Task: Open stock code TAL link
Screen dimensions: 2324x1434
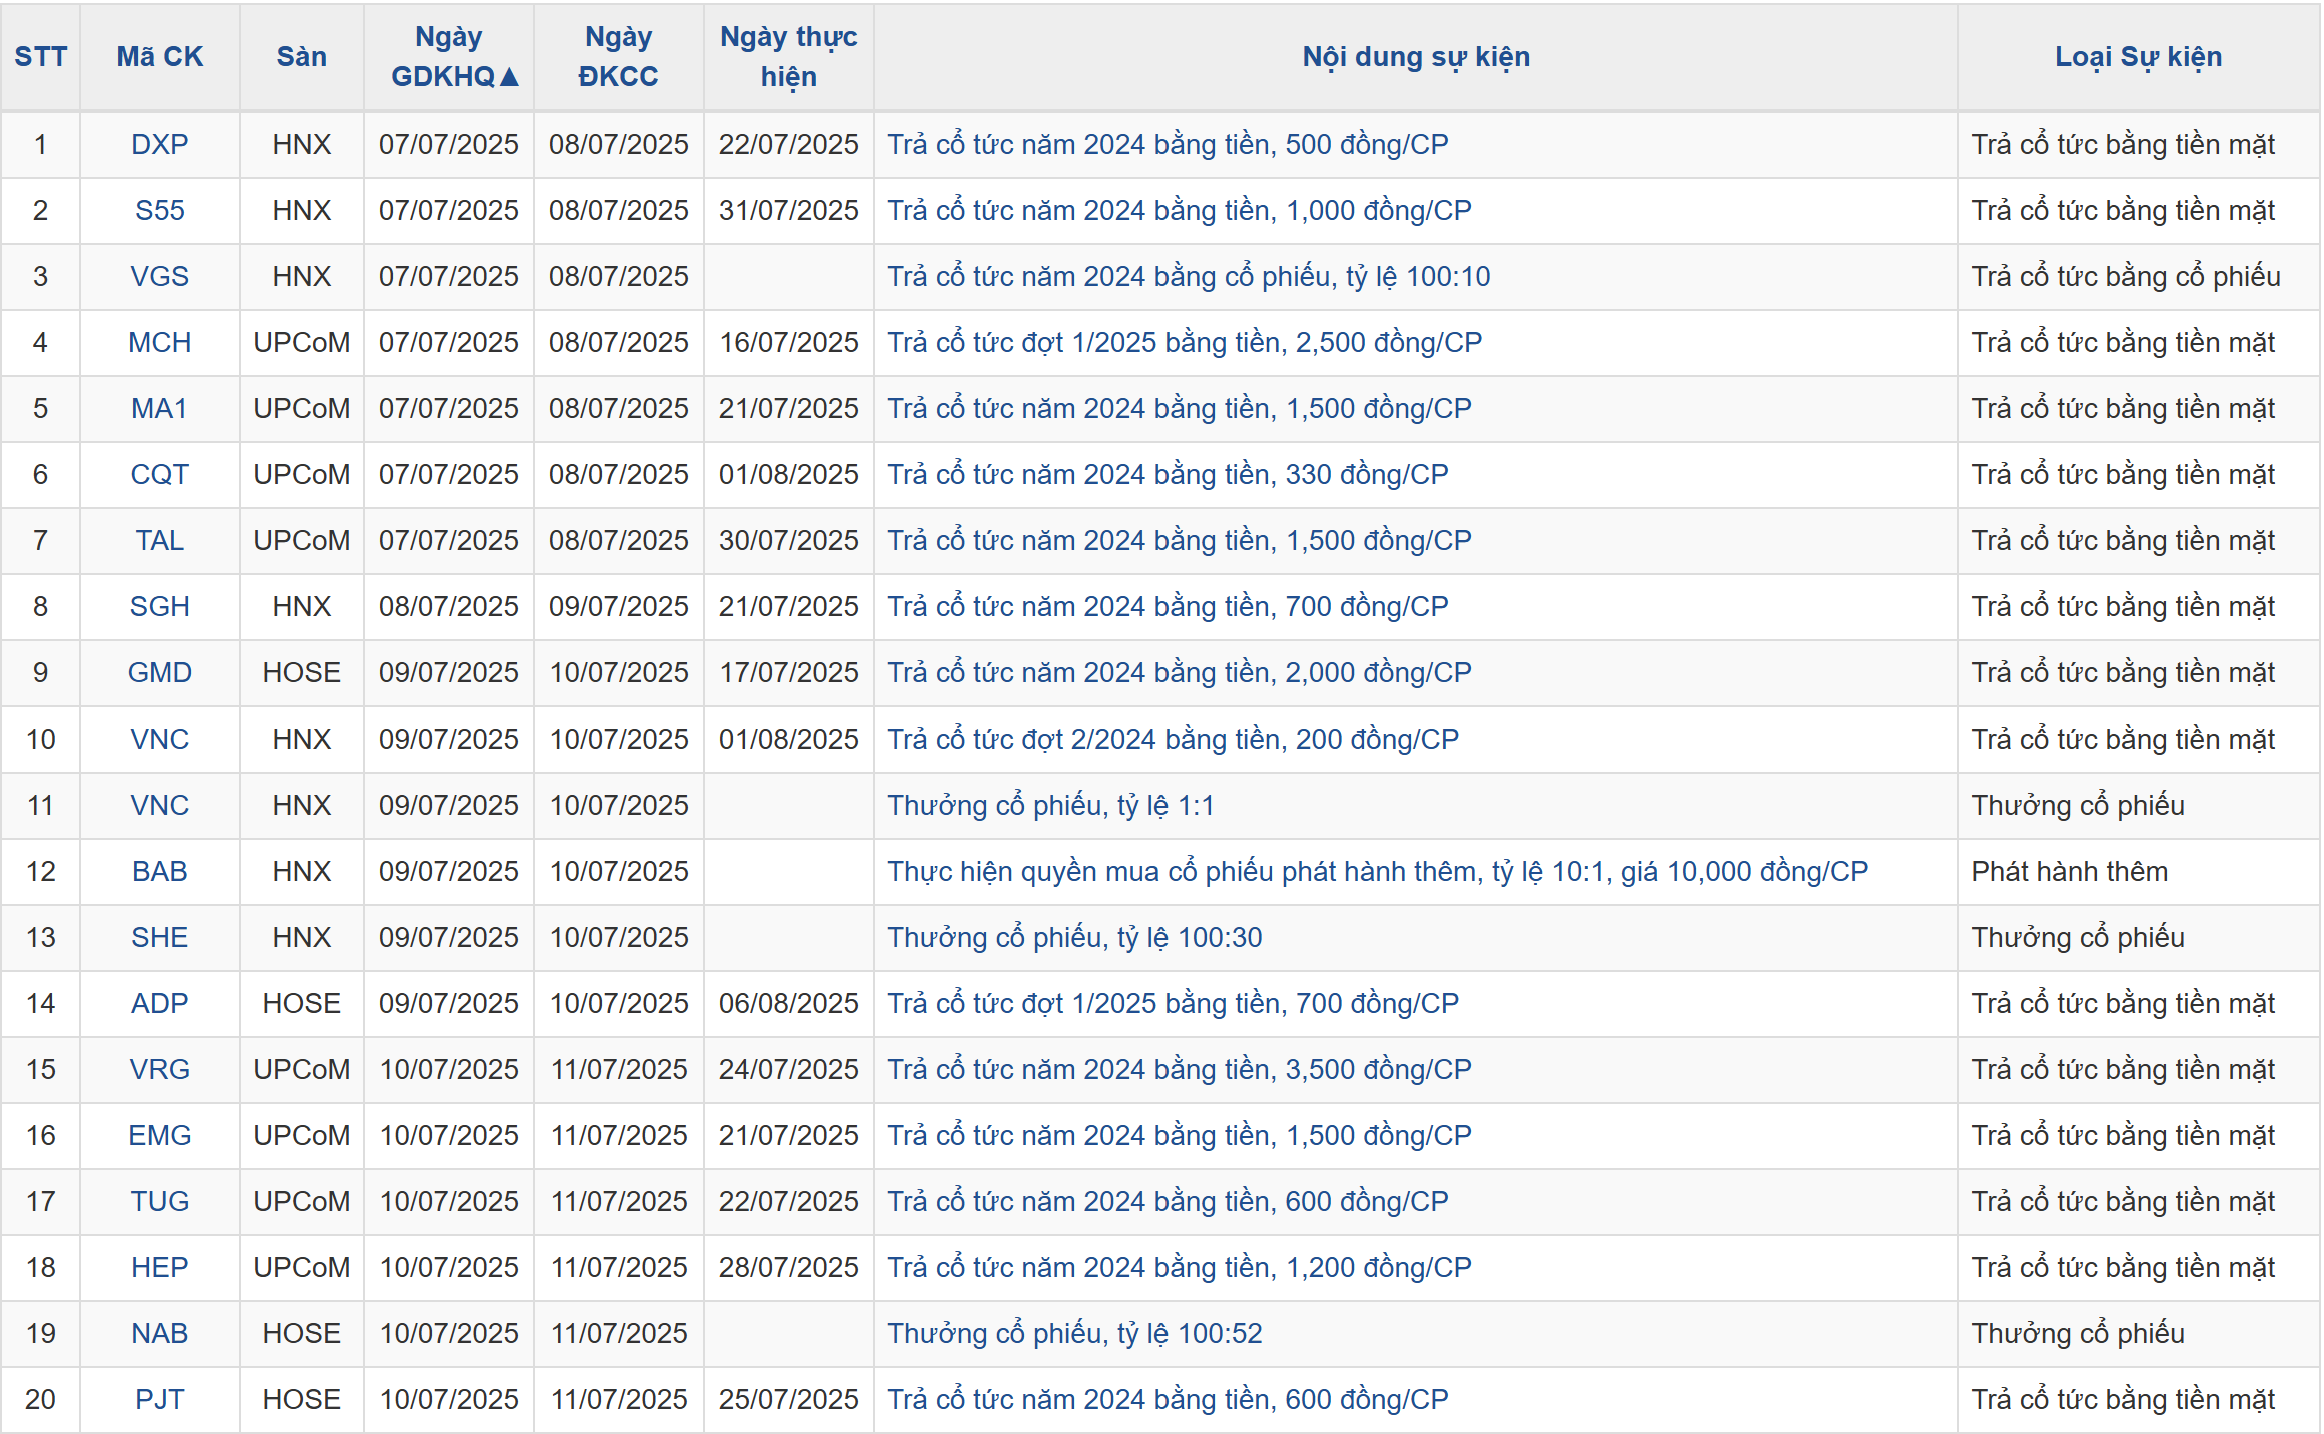Action: (x=160, y=541)
